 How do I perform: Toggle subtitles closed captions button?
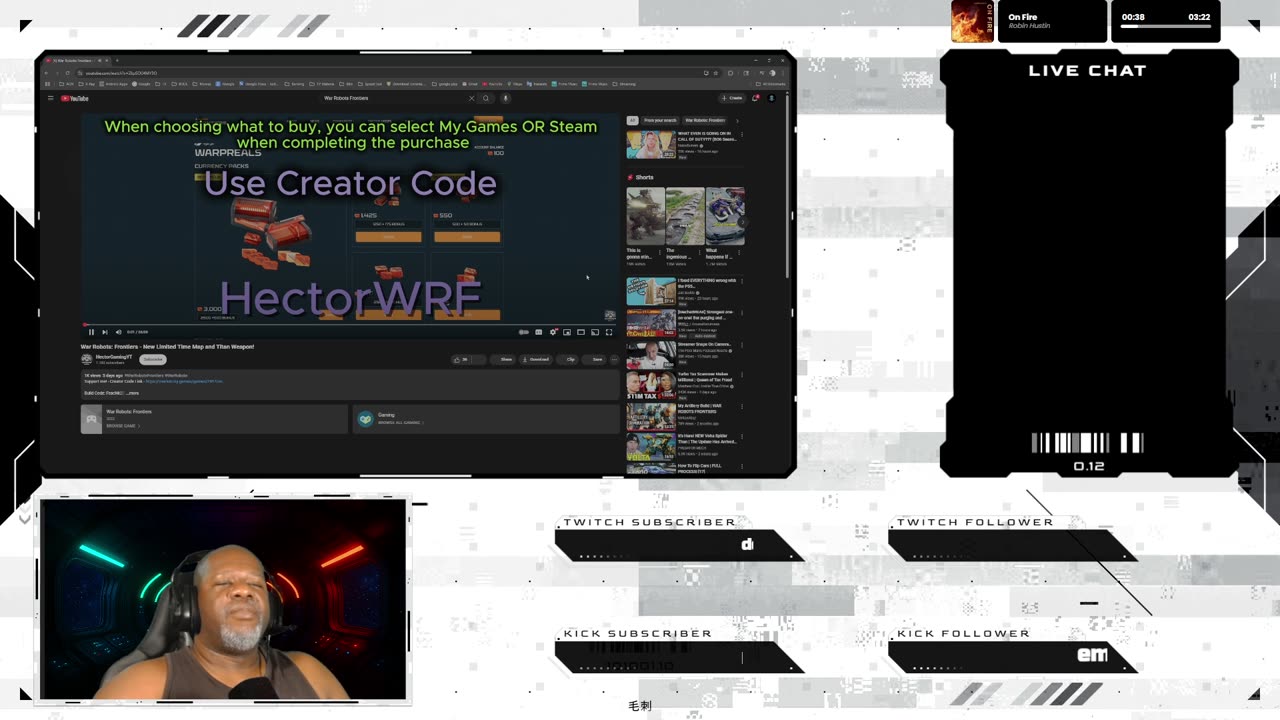click(x=539, y=331)
